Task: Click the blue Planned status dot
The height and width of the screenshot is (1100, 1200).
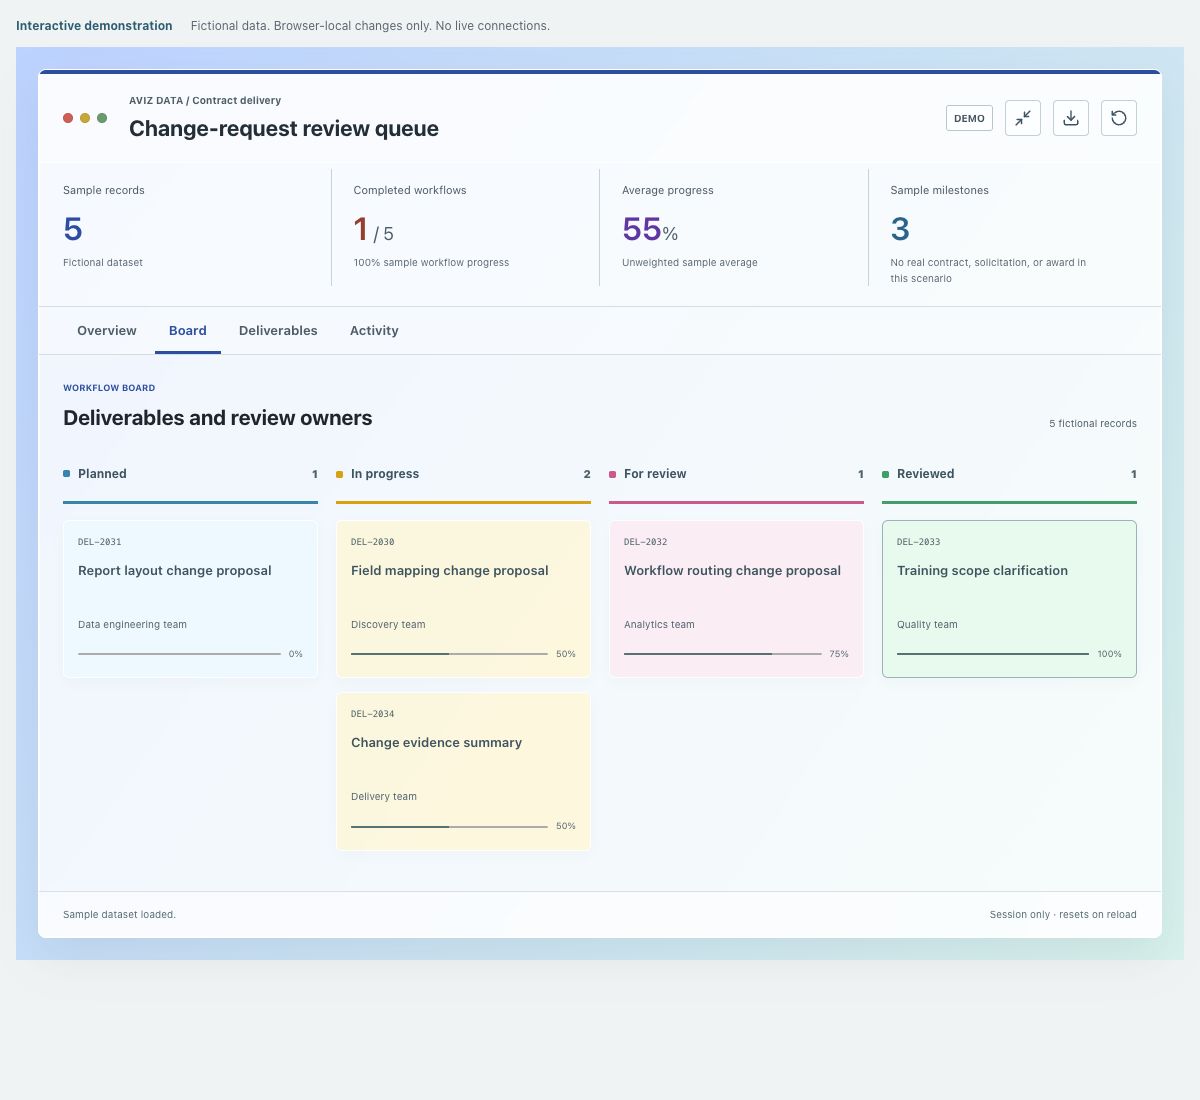Action: (x=66, y=474)
